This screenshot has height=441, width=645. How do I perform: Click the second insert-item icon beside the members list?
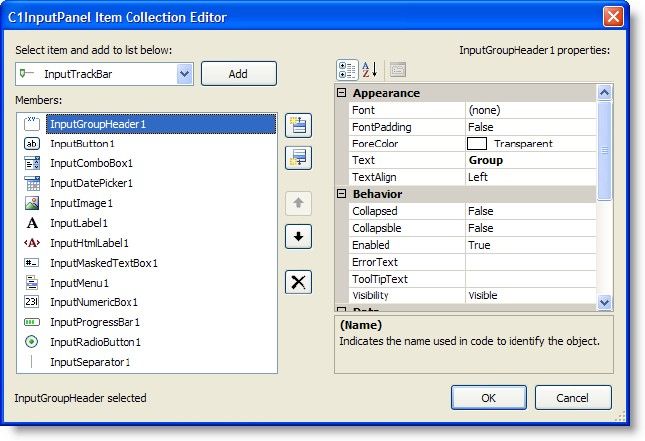click(298, 158)
